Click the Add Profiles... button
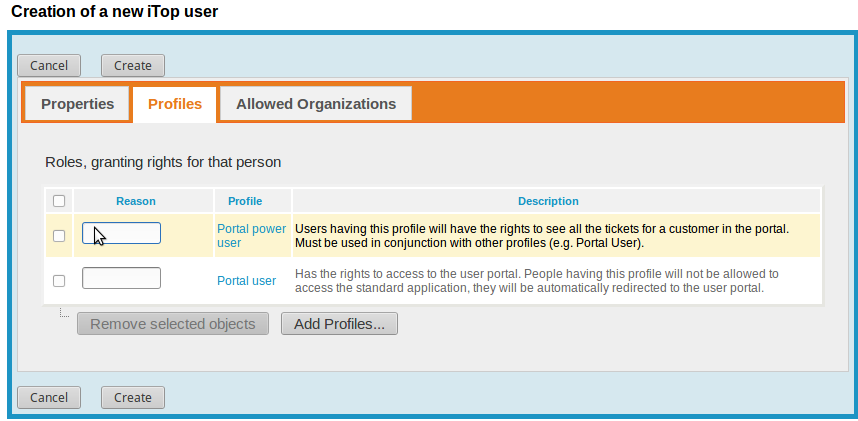Image resolution: width=858 pixels, height=421 pixels. (340, 324)
